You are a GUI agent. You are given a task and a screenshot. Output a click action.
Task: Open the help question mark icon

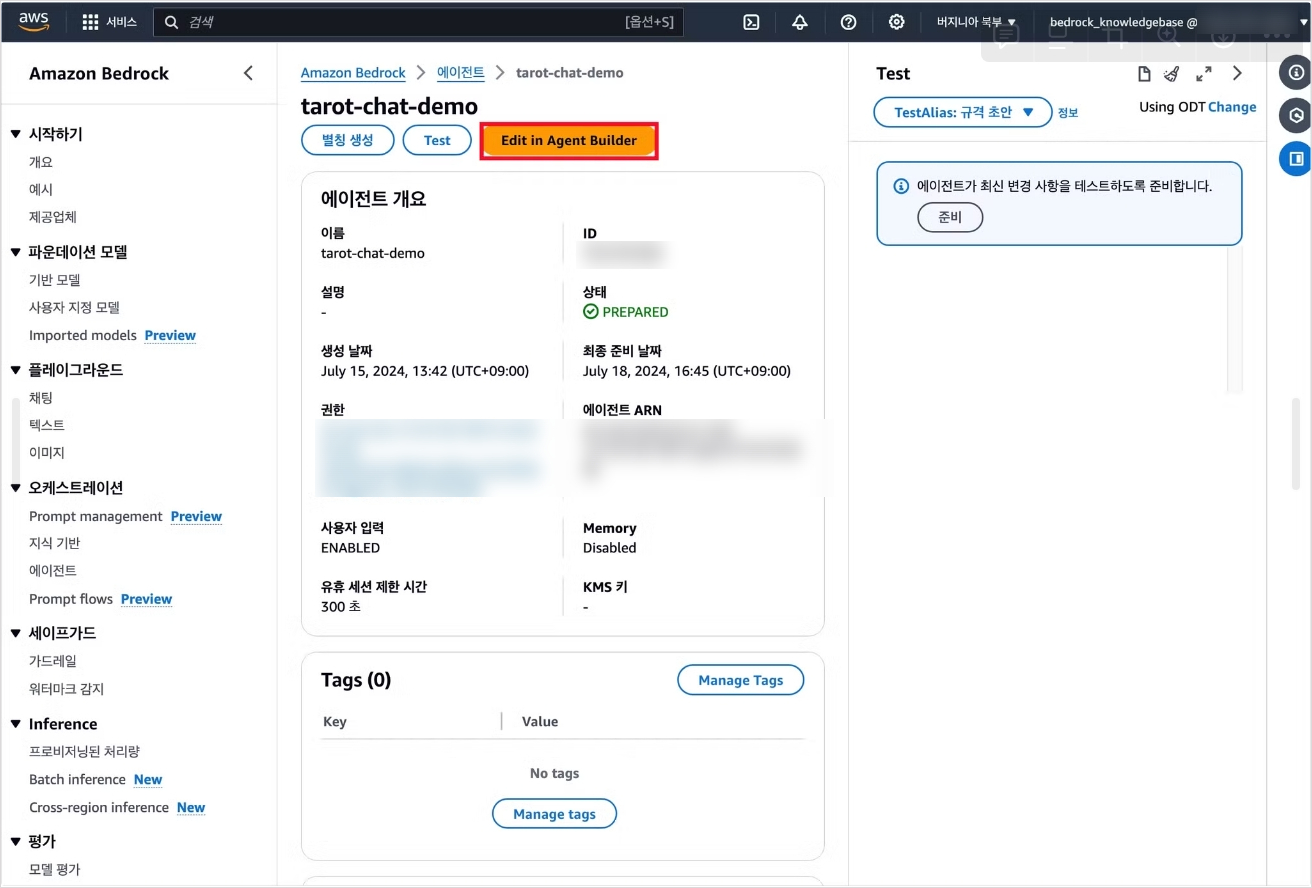click(849, 22)
